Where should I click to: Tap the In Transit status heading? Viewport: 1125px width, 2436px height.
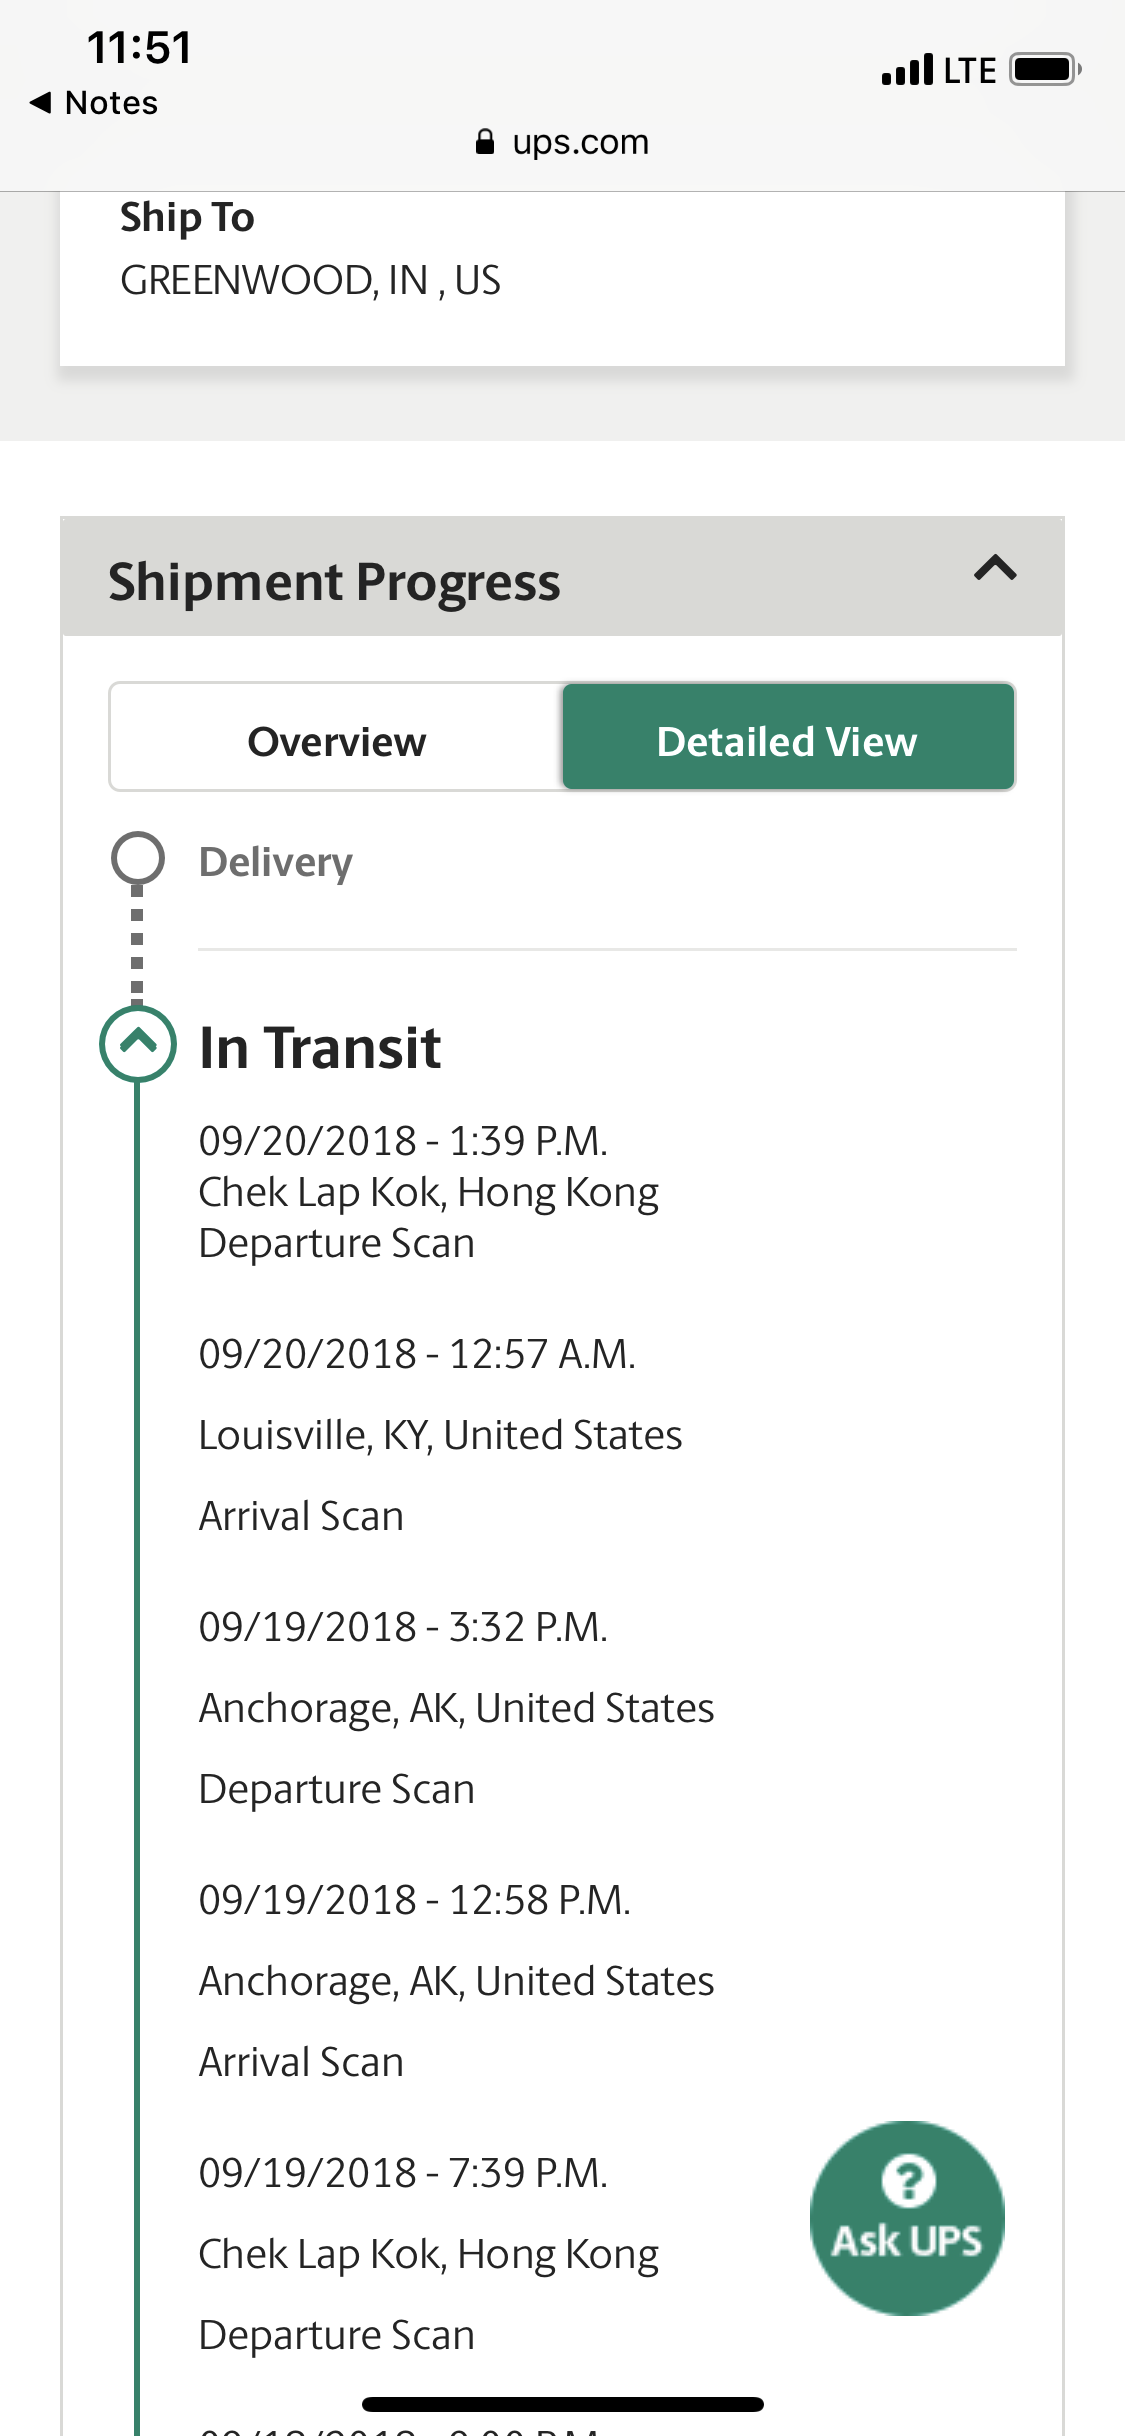(320, 1048)
